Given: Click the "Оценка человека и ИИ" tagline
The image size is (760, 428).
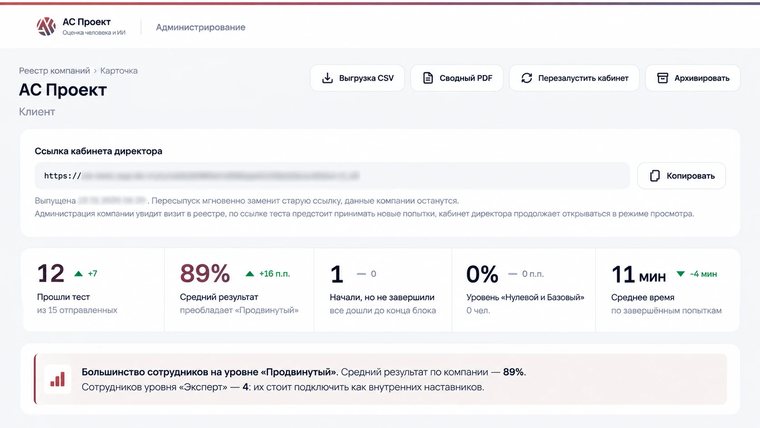Looking at the screenshot, I should [x=94, y=32].
